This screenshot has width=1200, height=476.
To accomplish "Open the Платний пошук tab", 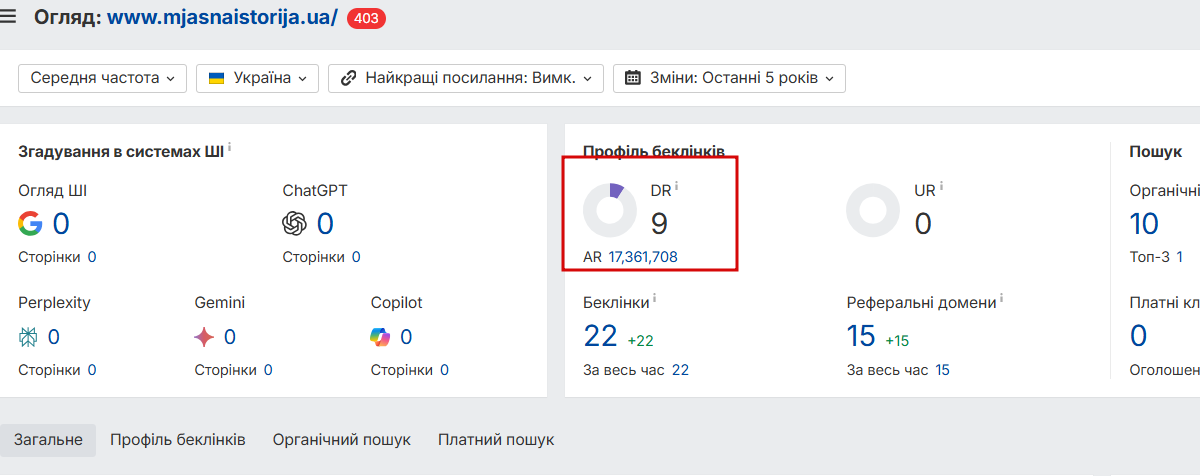I will 496,440.
